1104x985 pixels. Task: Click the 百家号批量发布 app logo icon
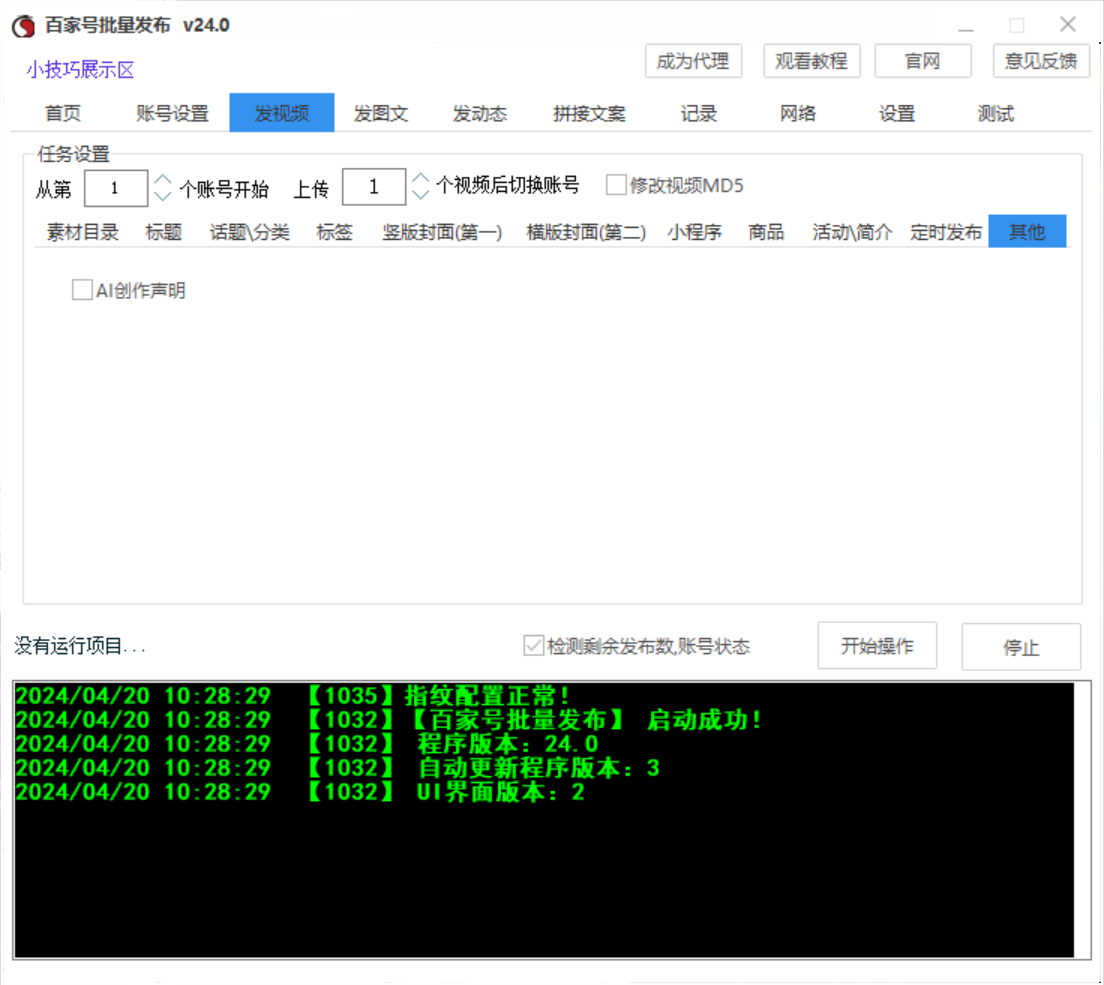(23, 26)
